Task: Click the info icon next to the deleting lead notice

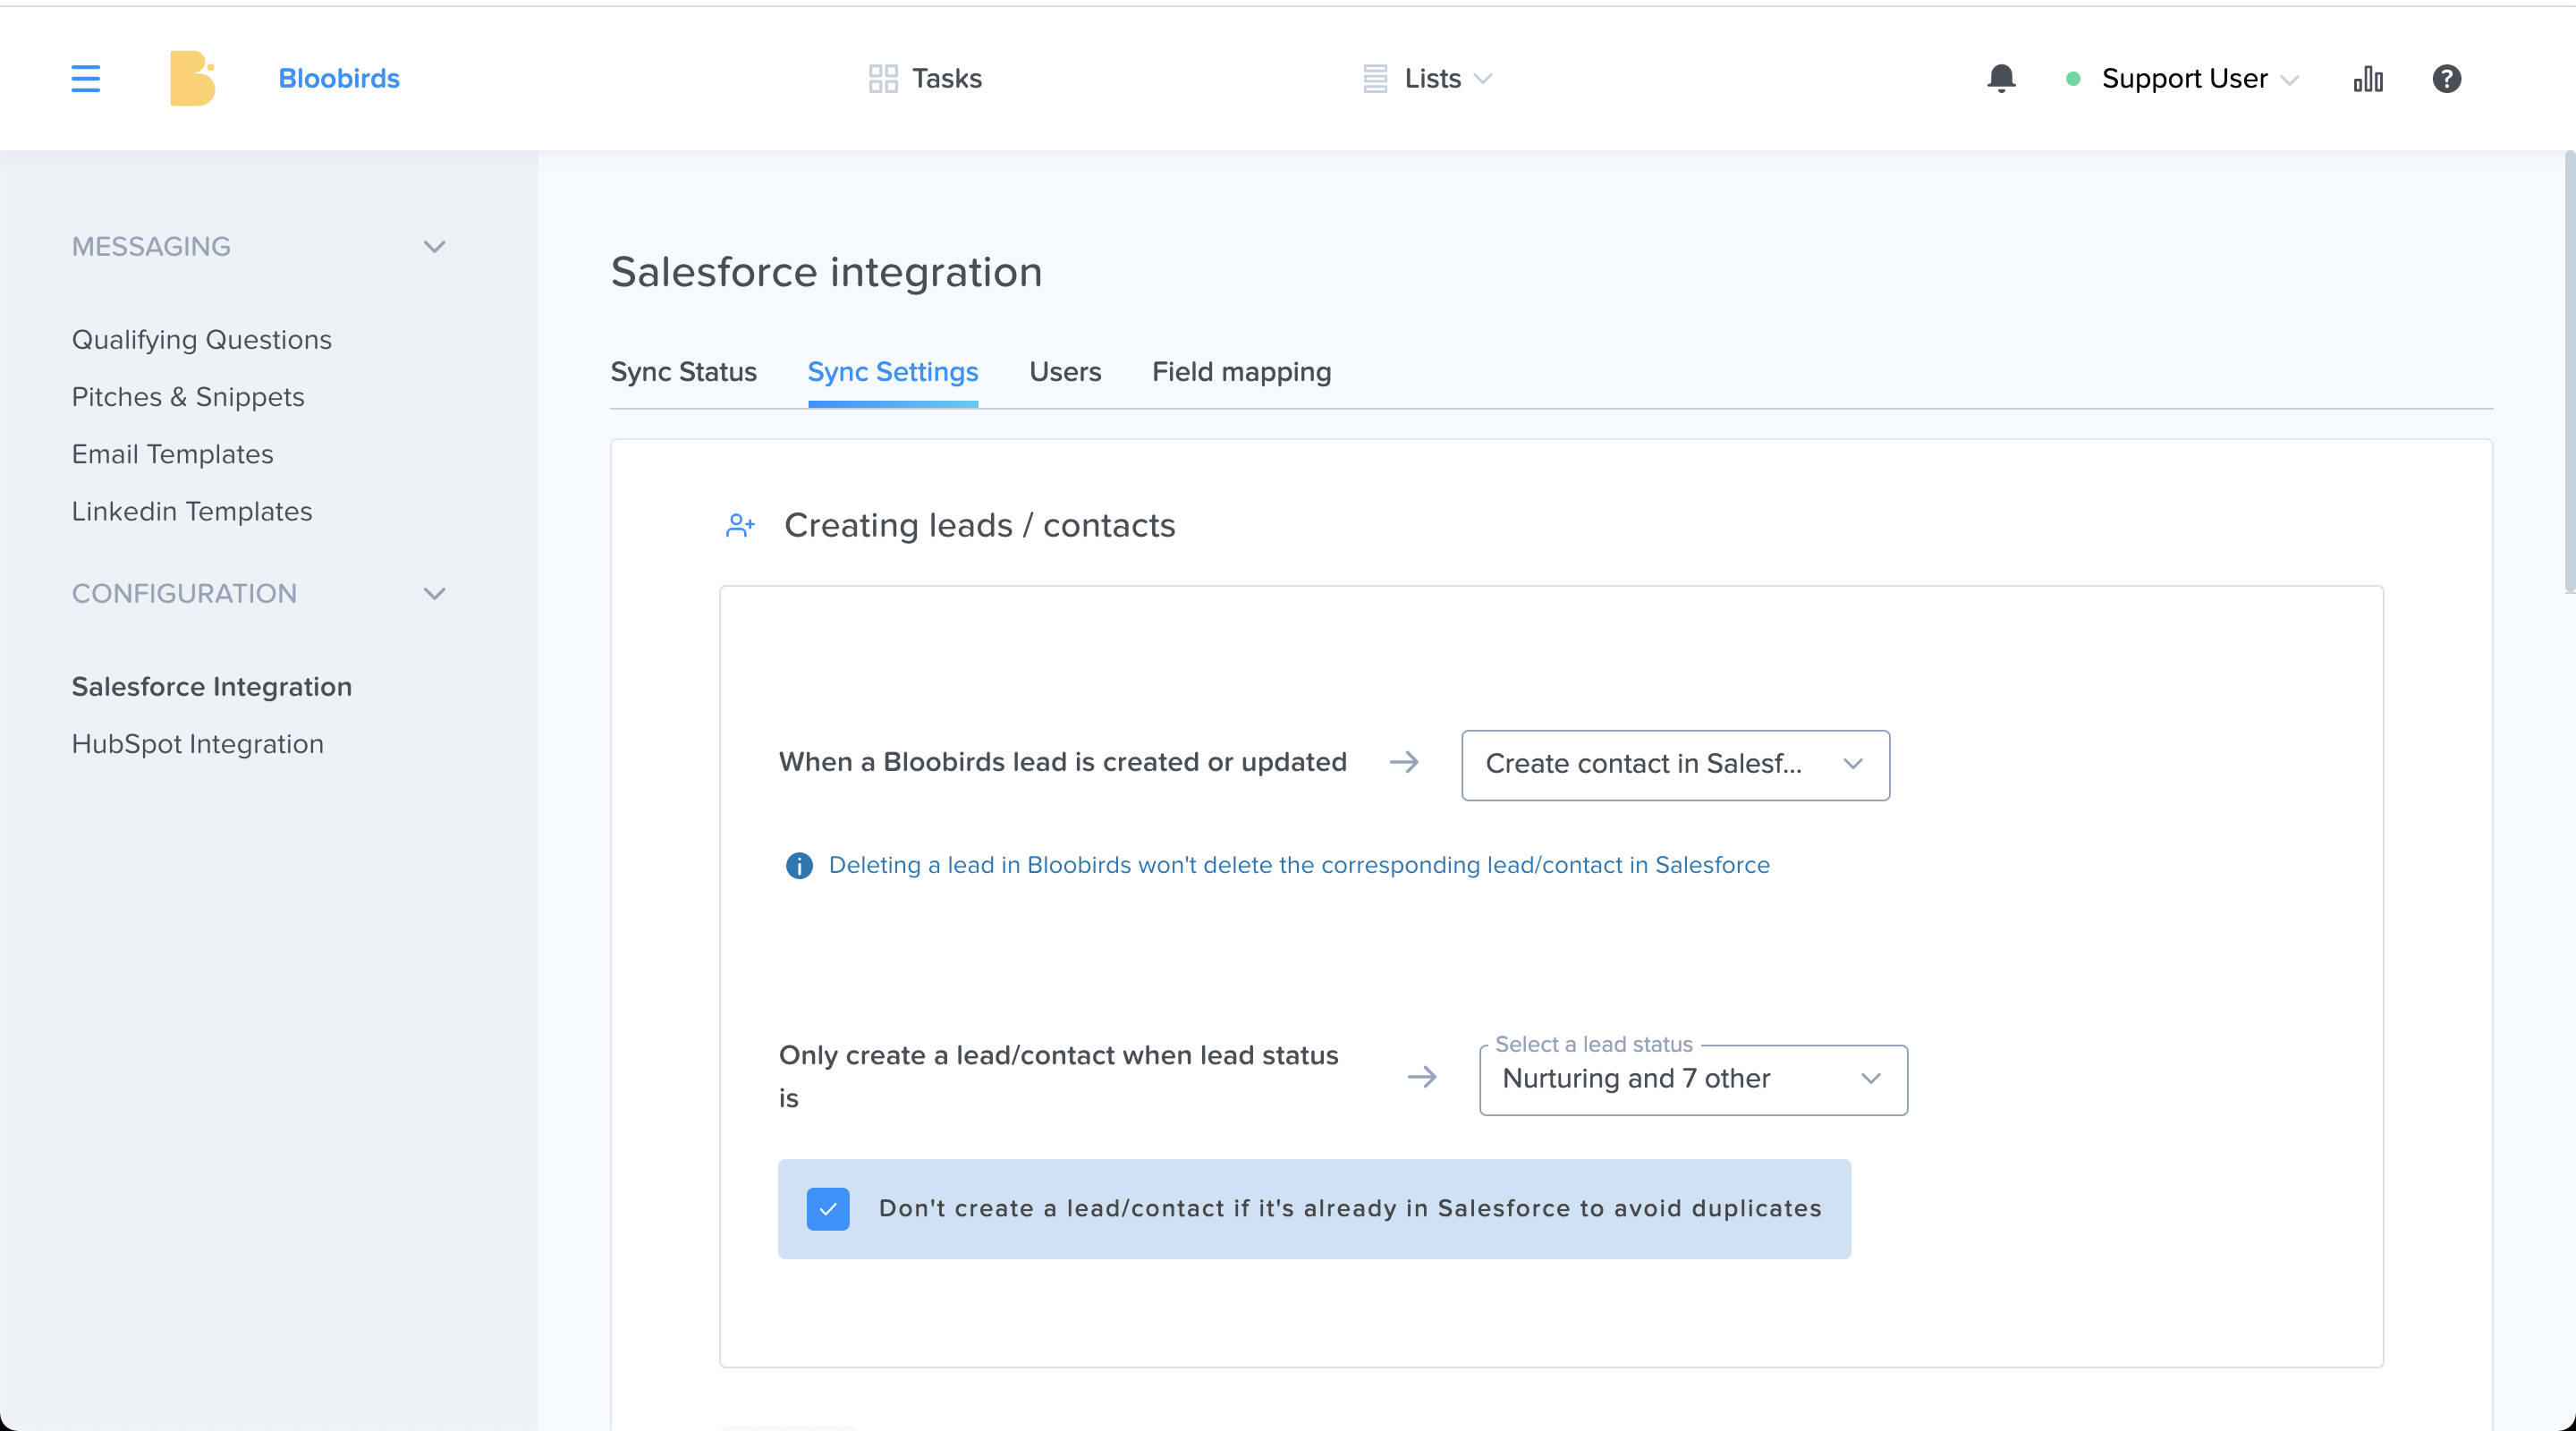Action: (x=799, y=865)
